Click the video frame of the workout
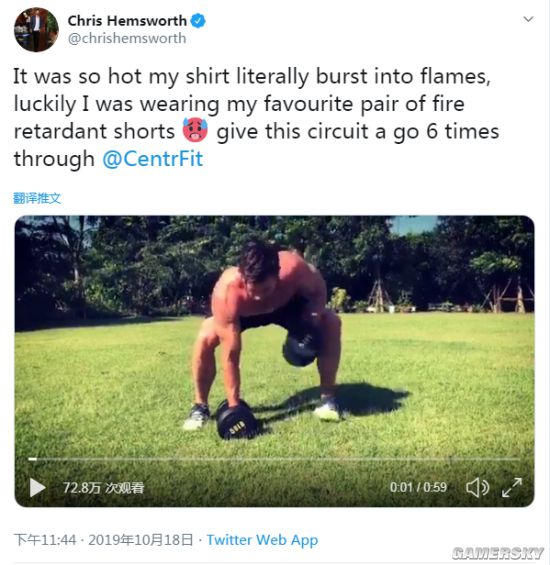The image size is (550, 565). click(x=274, y=335)
